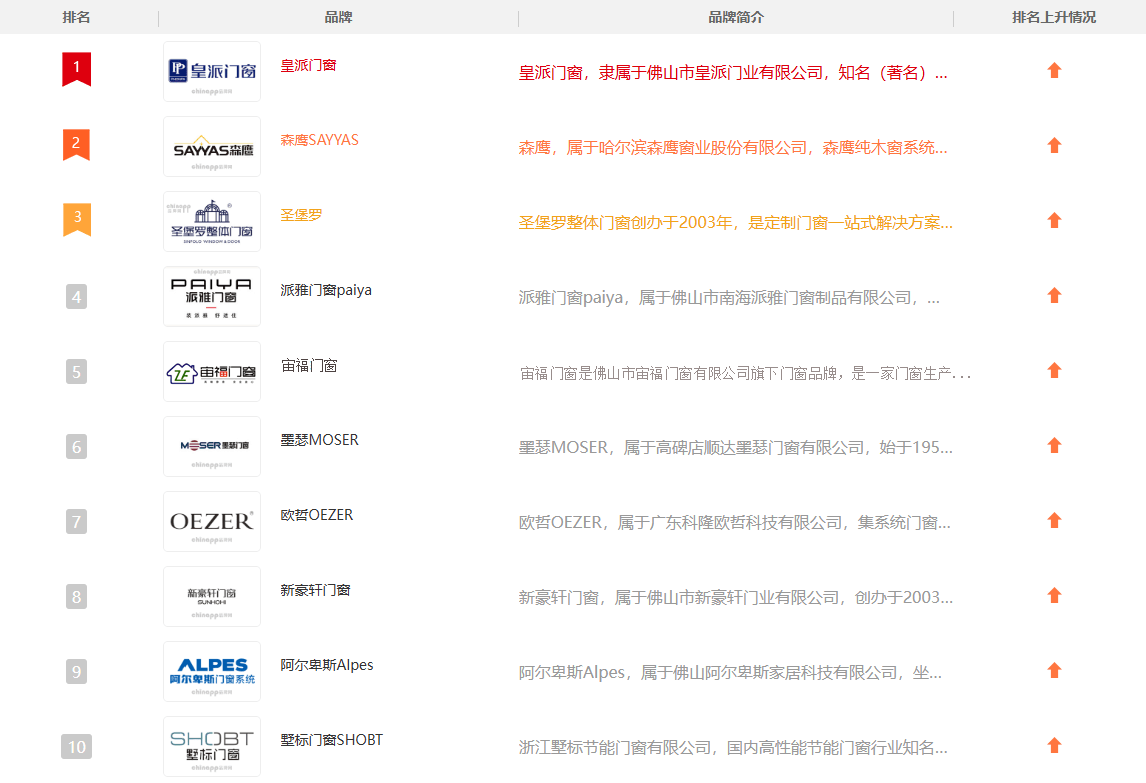Open the 墨瑟MOSER brand name link
1146x783 pixels.
pos(319,440)
